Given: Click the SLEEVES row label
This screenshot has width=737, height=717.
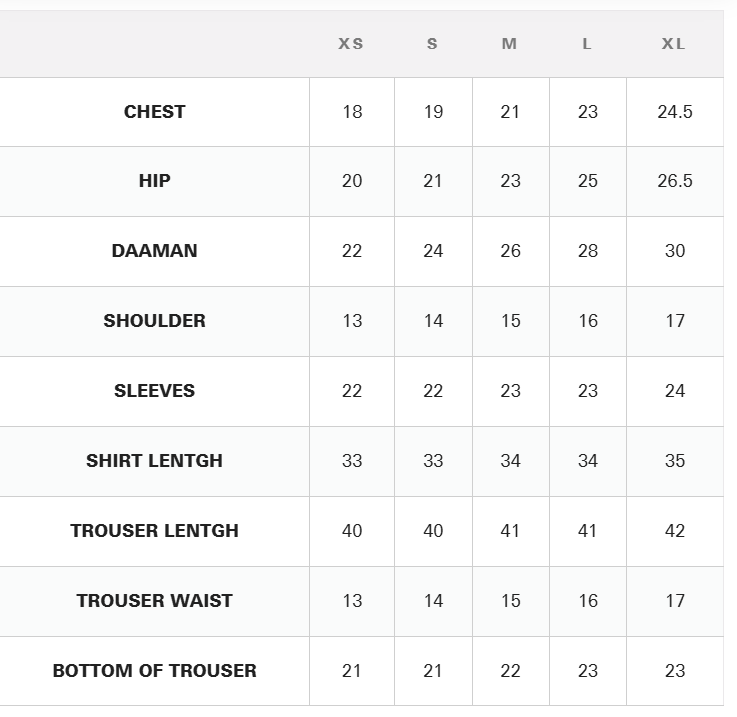Looking at the screenshot, I should pos(155,391).
